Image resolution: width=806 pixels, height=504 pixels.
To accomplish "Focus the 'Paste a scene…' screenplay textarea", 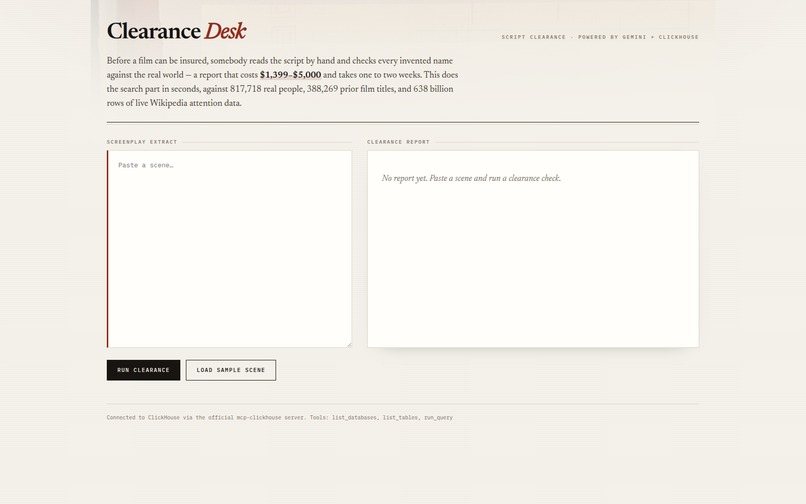I will click(x=229, y=249).
